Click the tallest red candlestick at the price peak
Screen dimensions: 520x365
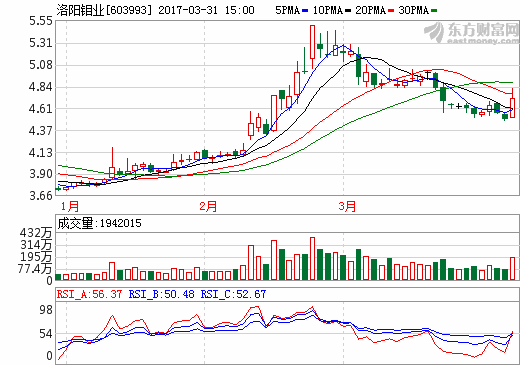click(312, 42)
